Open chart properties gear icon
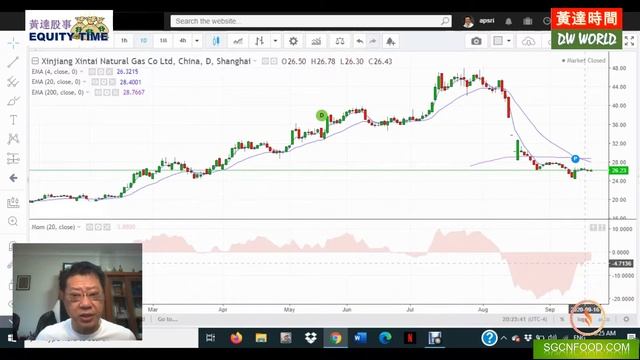The height and width of the screenshot is (360, 640). tap(293, 41)
